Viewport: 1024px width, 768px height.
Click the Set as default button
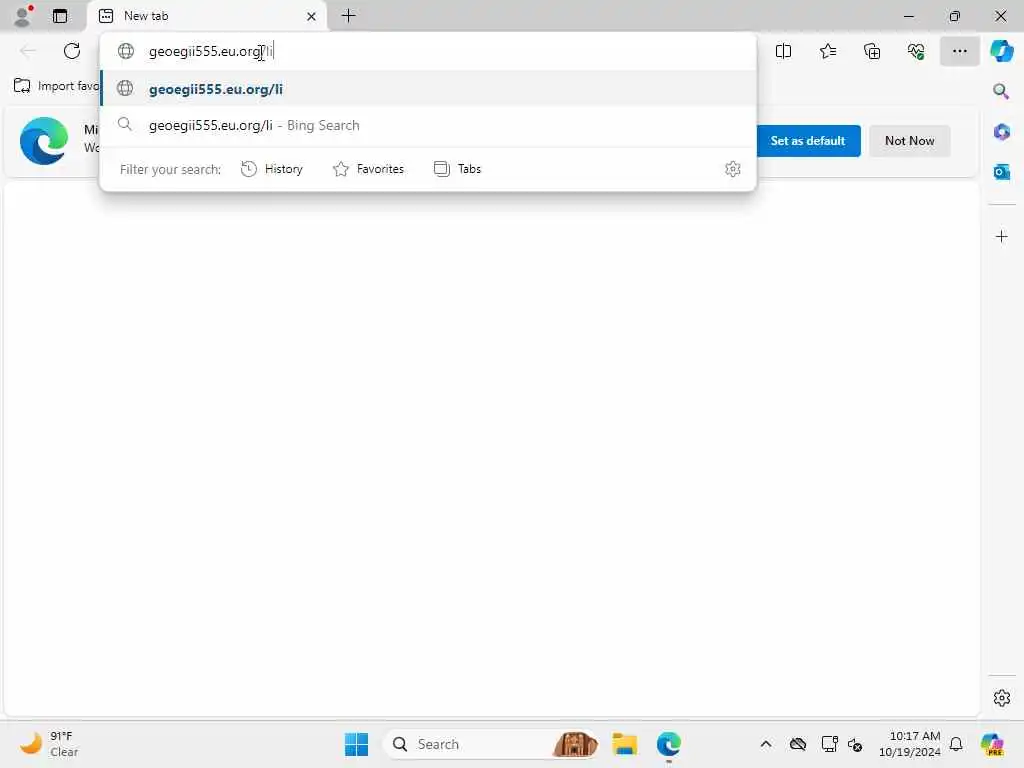point(807,140)
